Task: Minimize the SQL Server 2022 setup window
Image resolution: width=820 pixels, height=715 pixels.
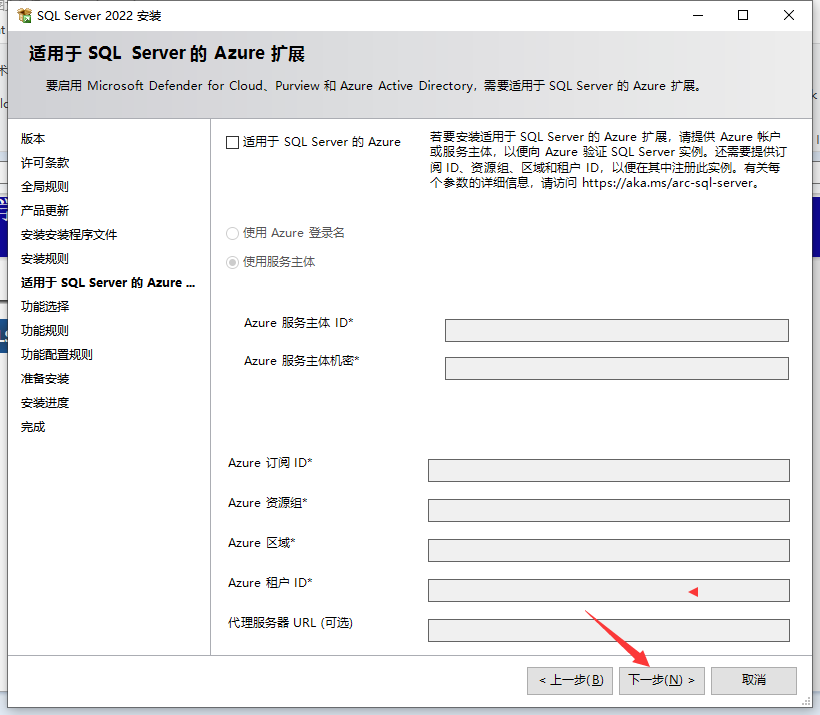Action: click(x=698, y=16)
